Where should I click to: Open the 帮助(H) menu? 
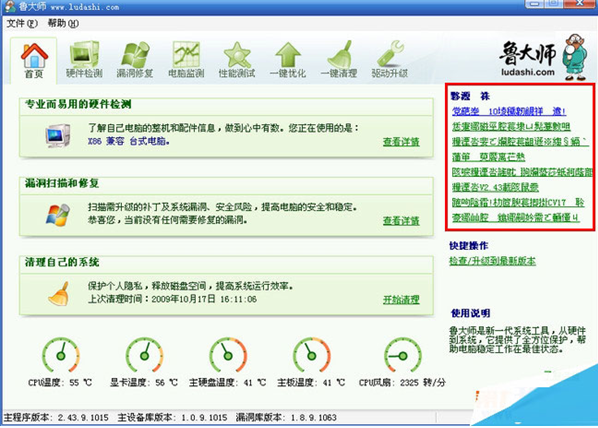click(63, 24)
